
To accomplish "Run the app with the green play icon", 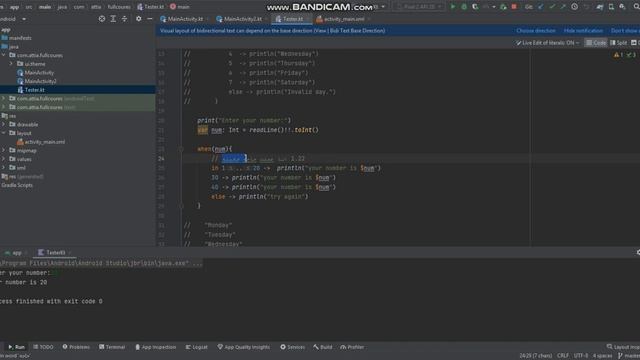I will pyautogui.click(x=453, y=7).
